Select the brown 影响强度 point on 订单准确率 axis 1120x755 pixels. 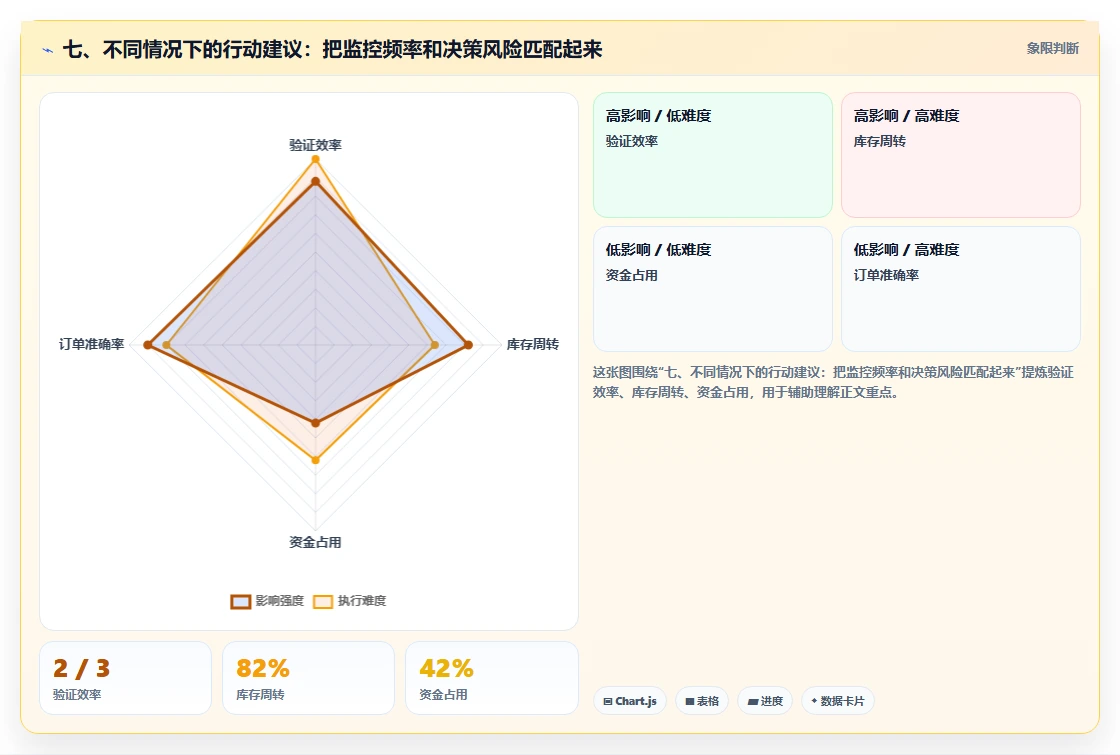148,345
